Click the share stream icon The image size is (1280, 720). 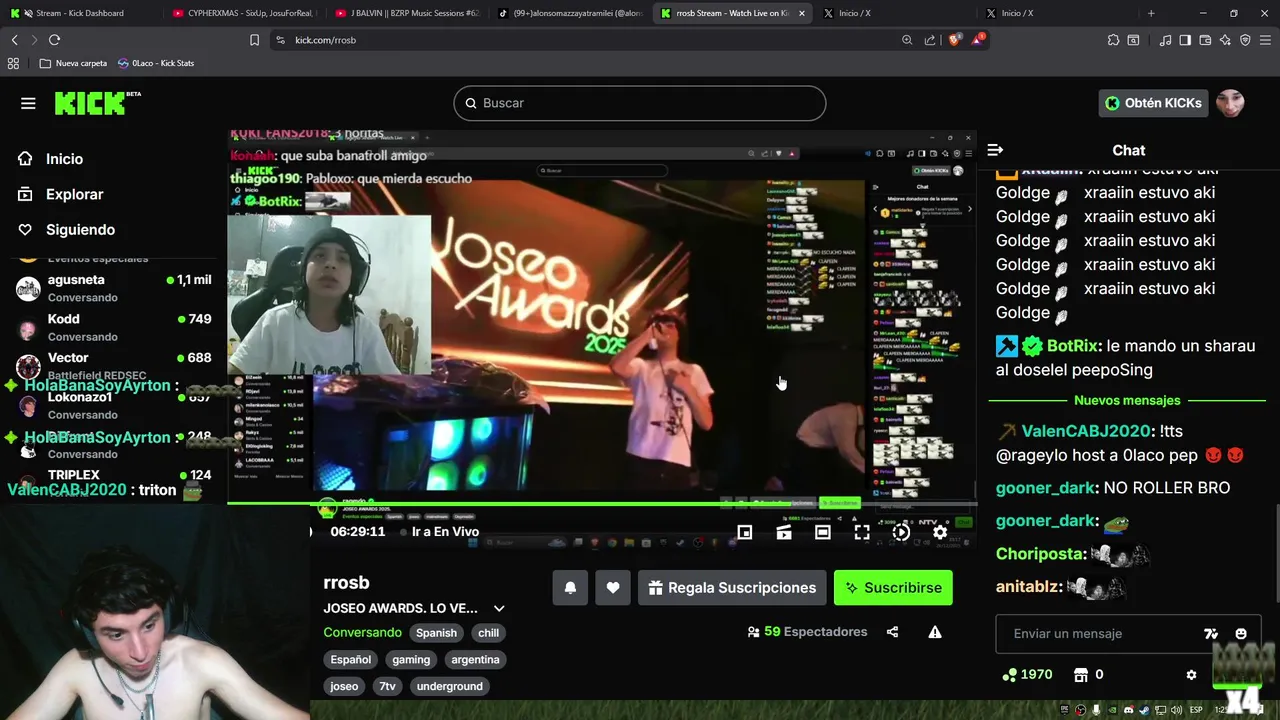(x=892, y=632)
